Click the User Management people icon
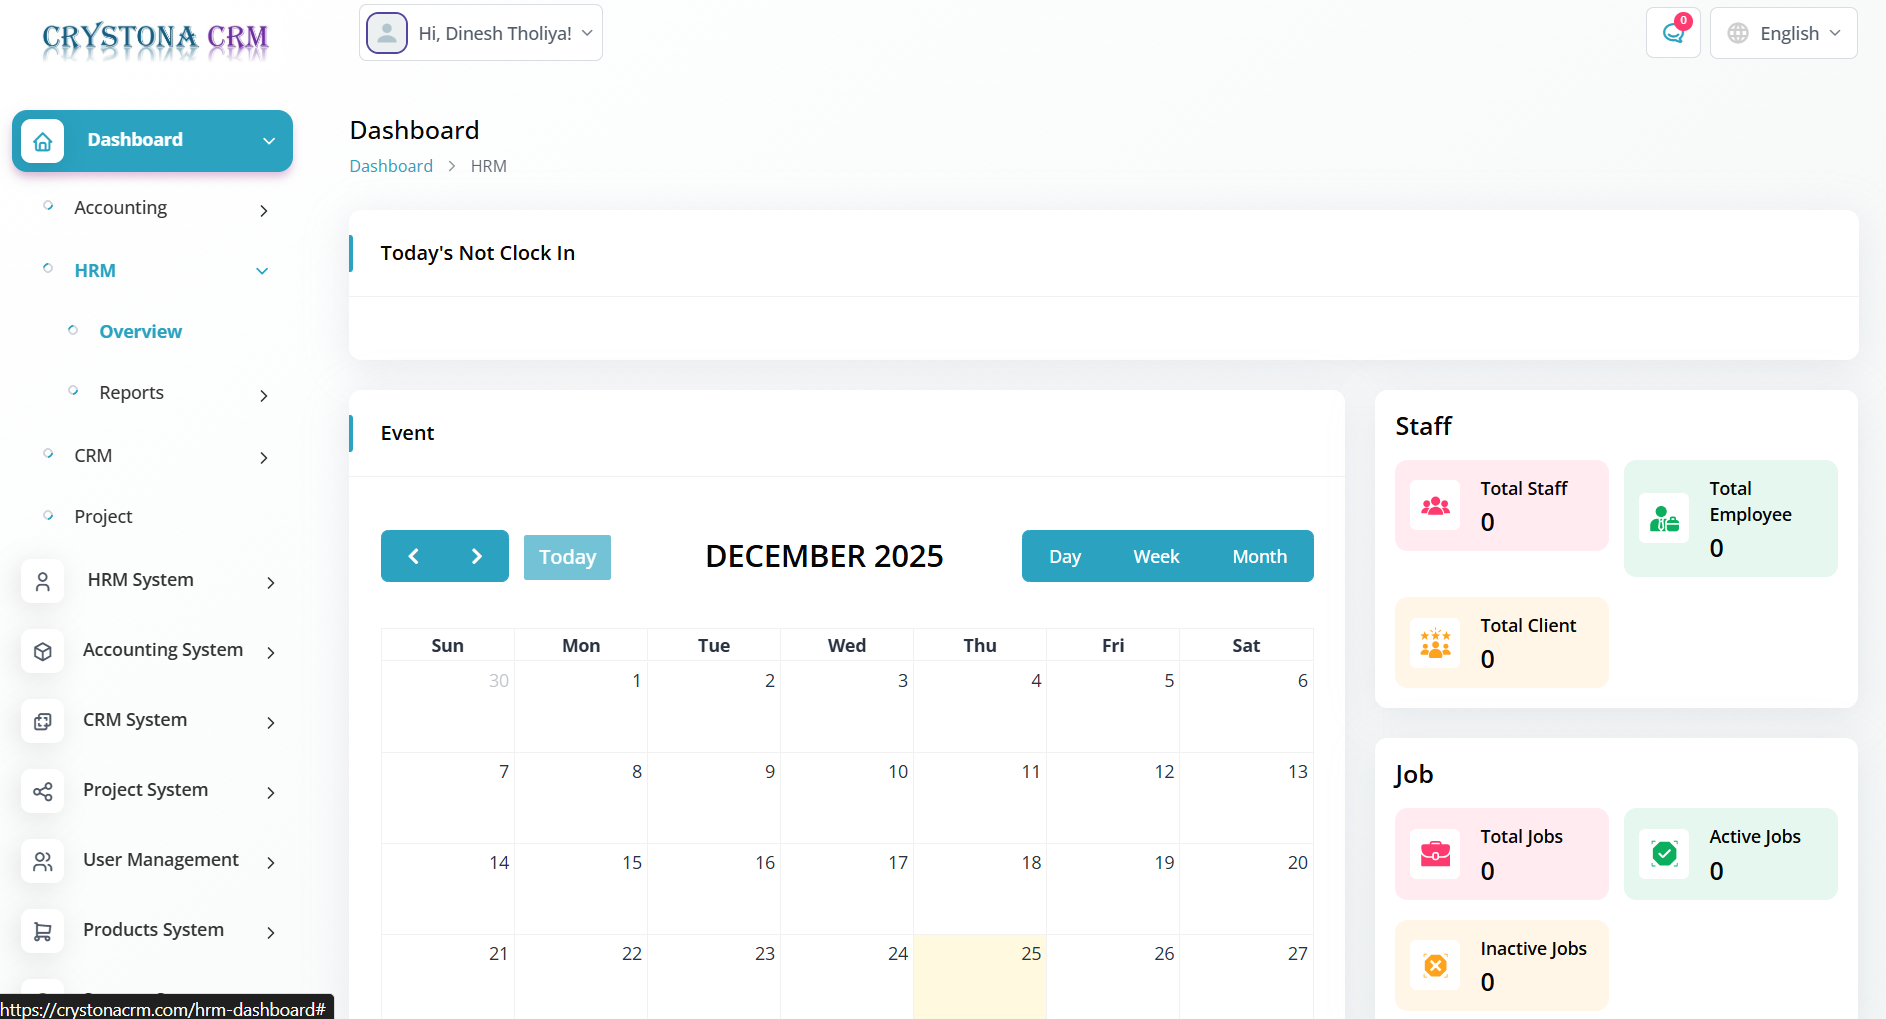This screenshot has width=1886, height=1019. (43, 861)
